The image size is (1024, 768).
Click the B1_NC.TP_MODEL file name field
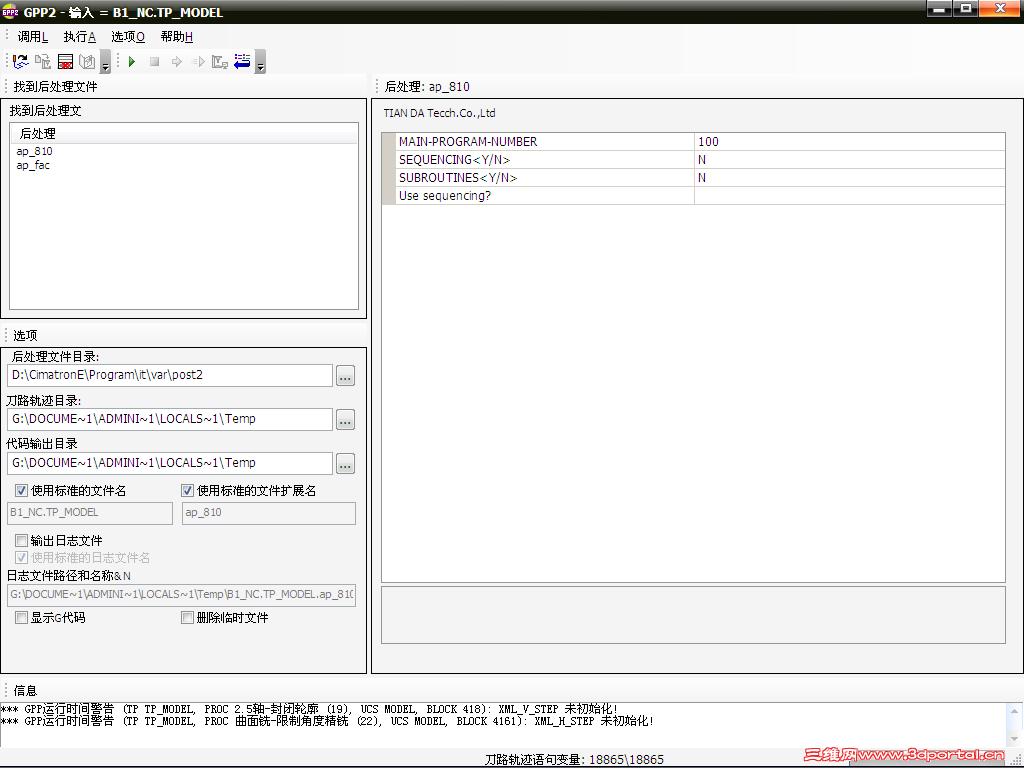point(90,513)
